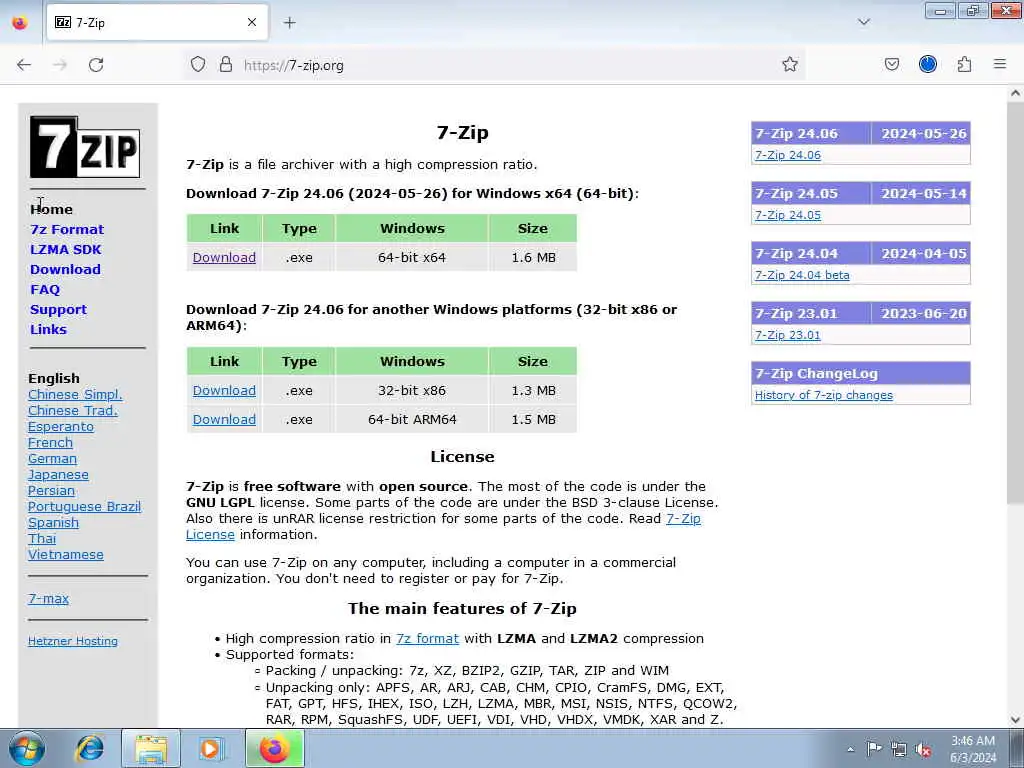Open 7-Zip 23.01 news link
1024x768 pixels.
[788, 335]
